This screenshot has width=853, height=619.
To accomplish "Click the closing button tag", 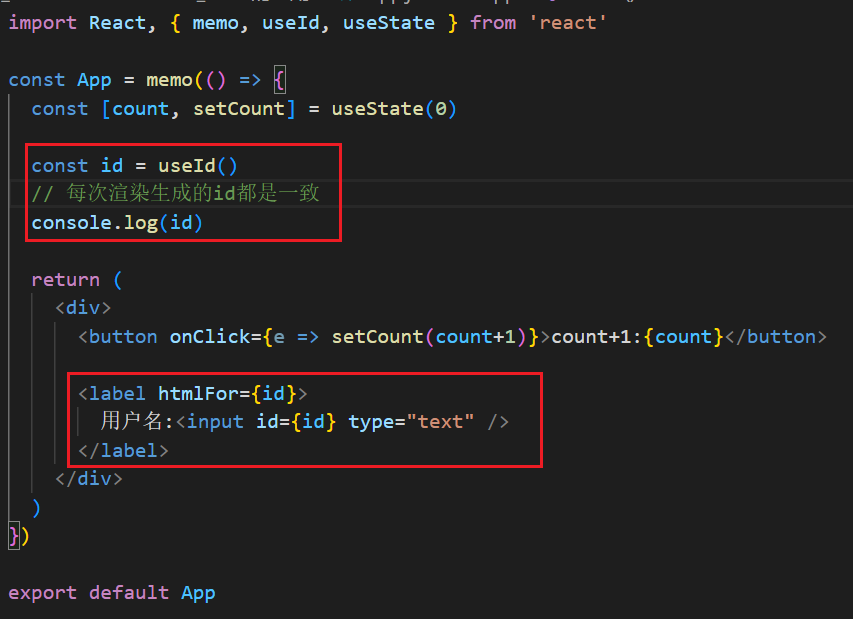I will pyautogui.click(x=776, y=337).
